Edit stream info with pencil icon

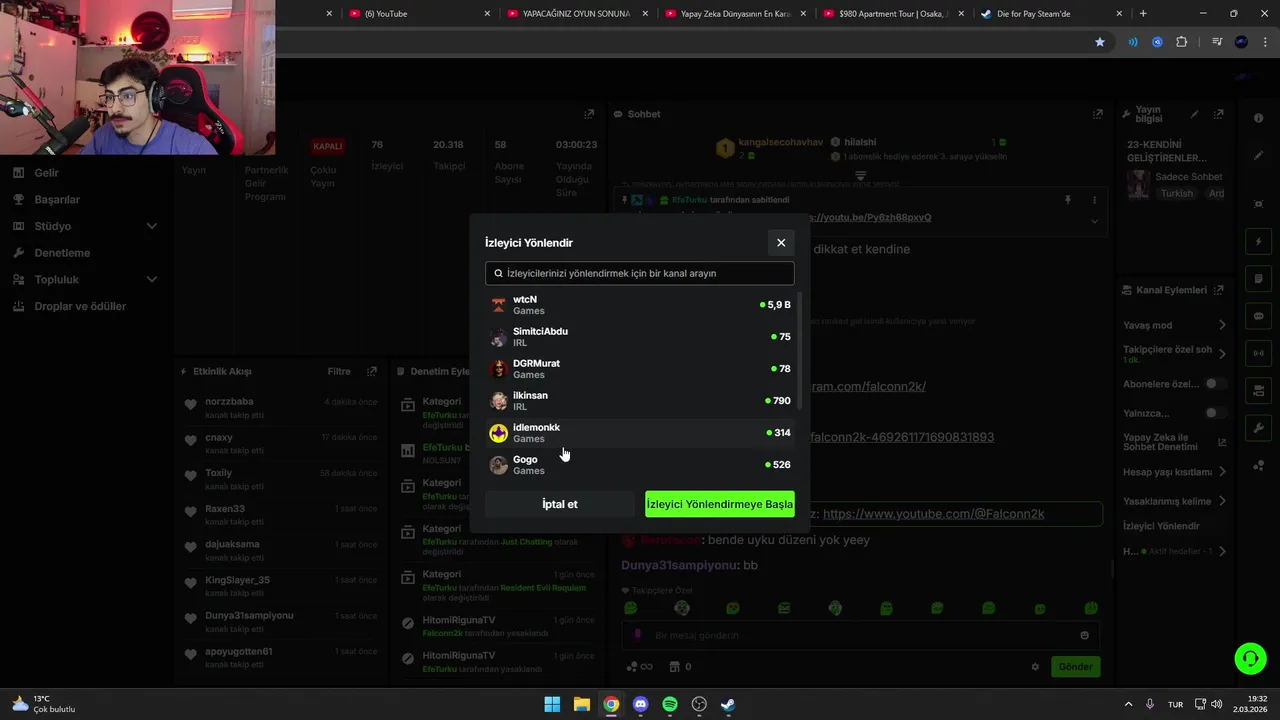1194,114
